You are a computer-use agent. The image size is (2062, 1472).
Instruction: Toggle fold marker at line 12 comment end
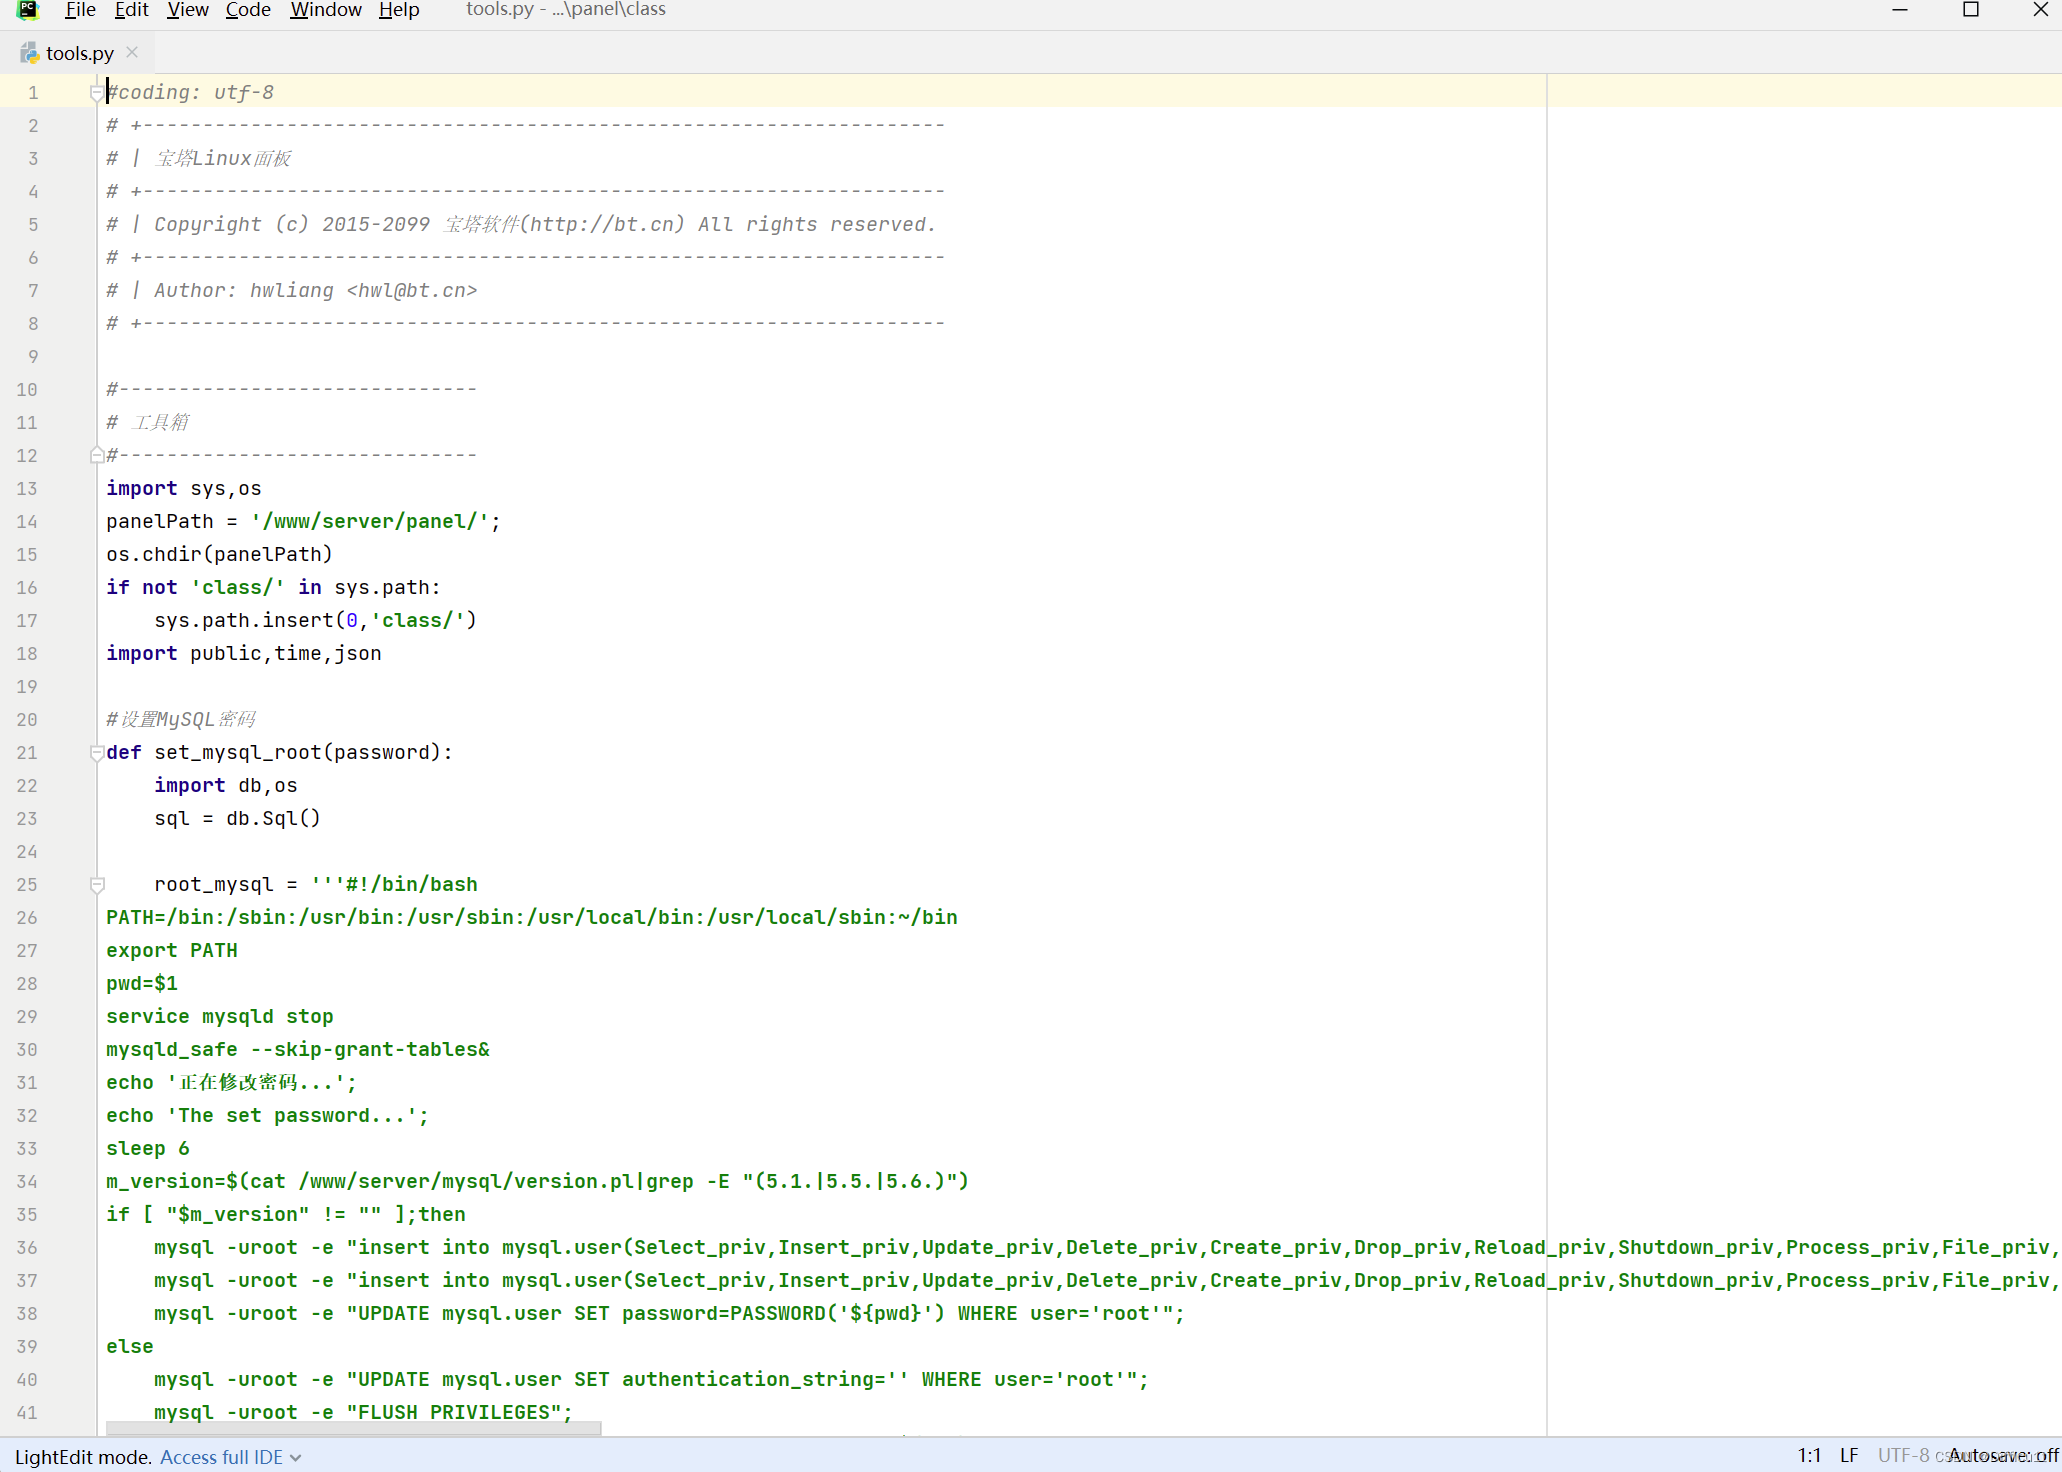(x=97, y=455)
